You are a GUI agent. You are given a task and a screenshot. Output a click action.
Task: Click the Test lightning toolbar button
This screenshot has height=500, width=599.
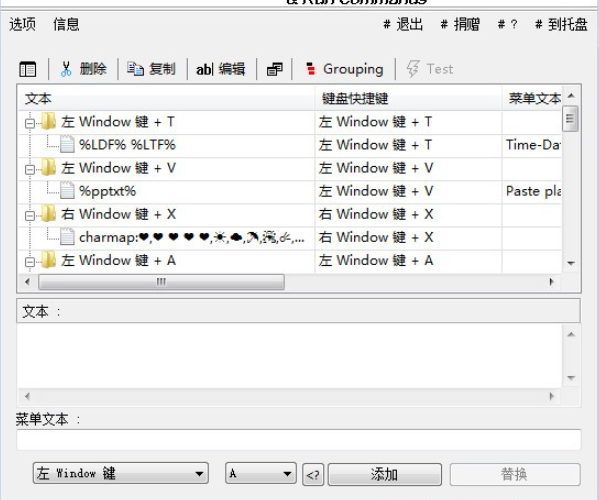pos(429,69)
